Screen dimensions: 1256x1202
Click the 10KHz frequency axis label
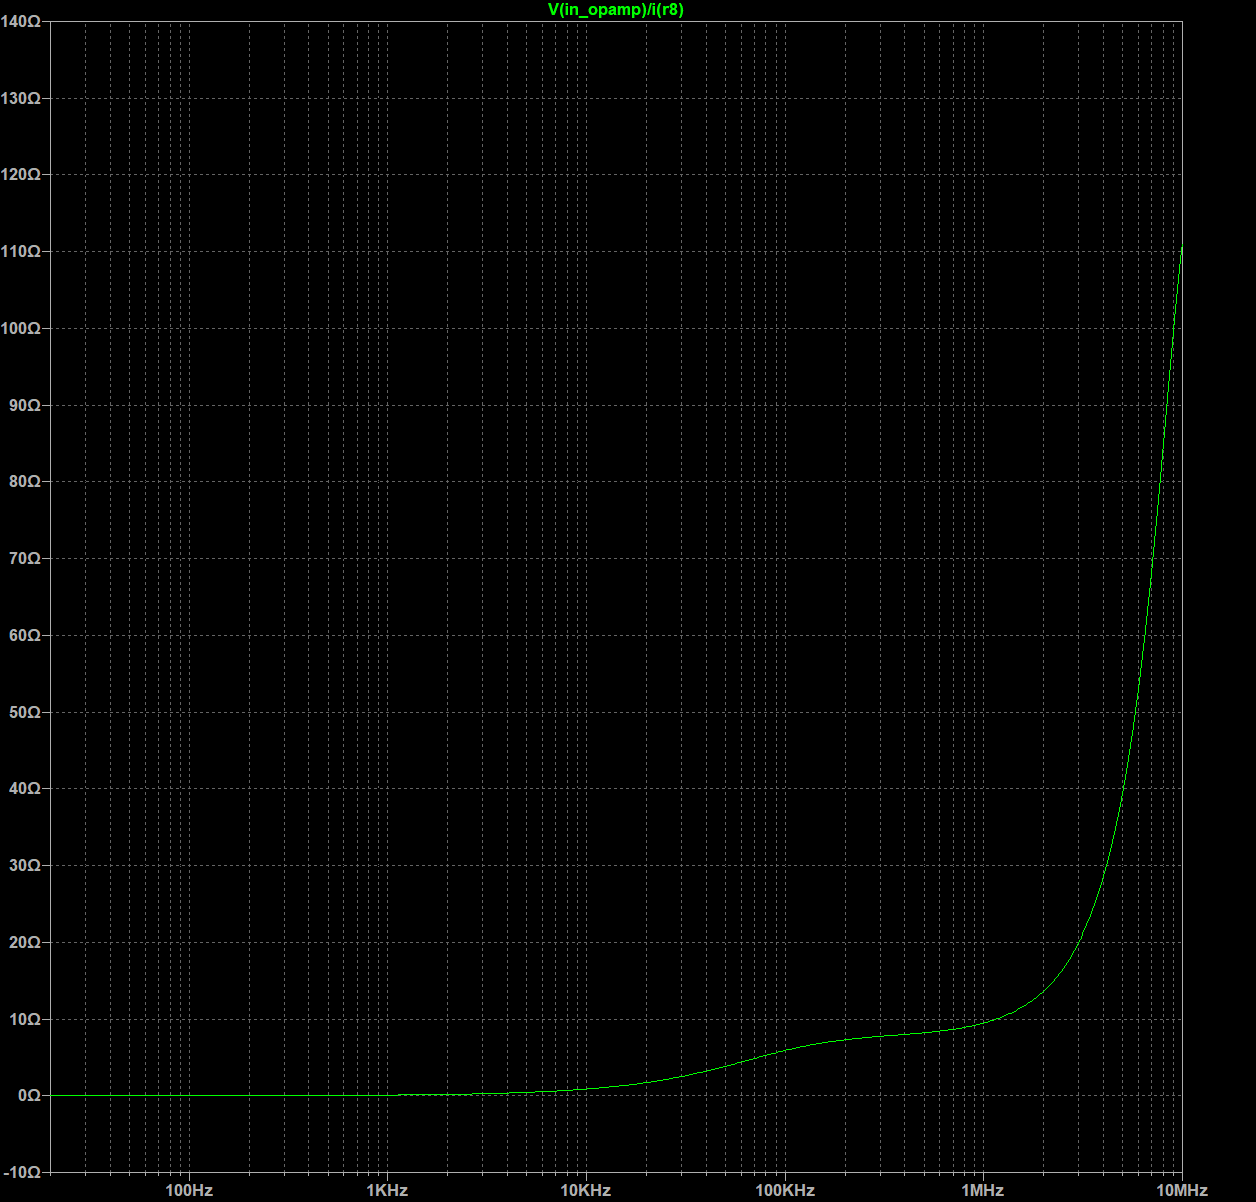pos(586,1190)
